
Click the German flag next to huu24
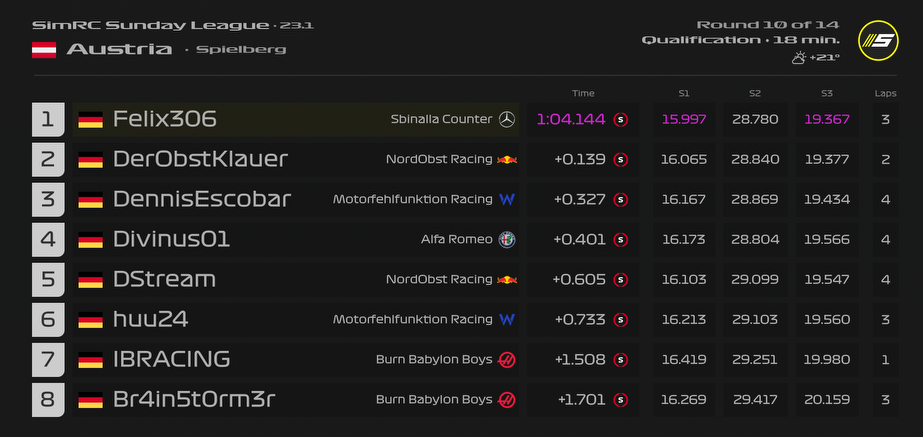pyautogui.click(x=91, y=320)
